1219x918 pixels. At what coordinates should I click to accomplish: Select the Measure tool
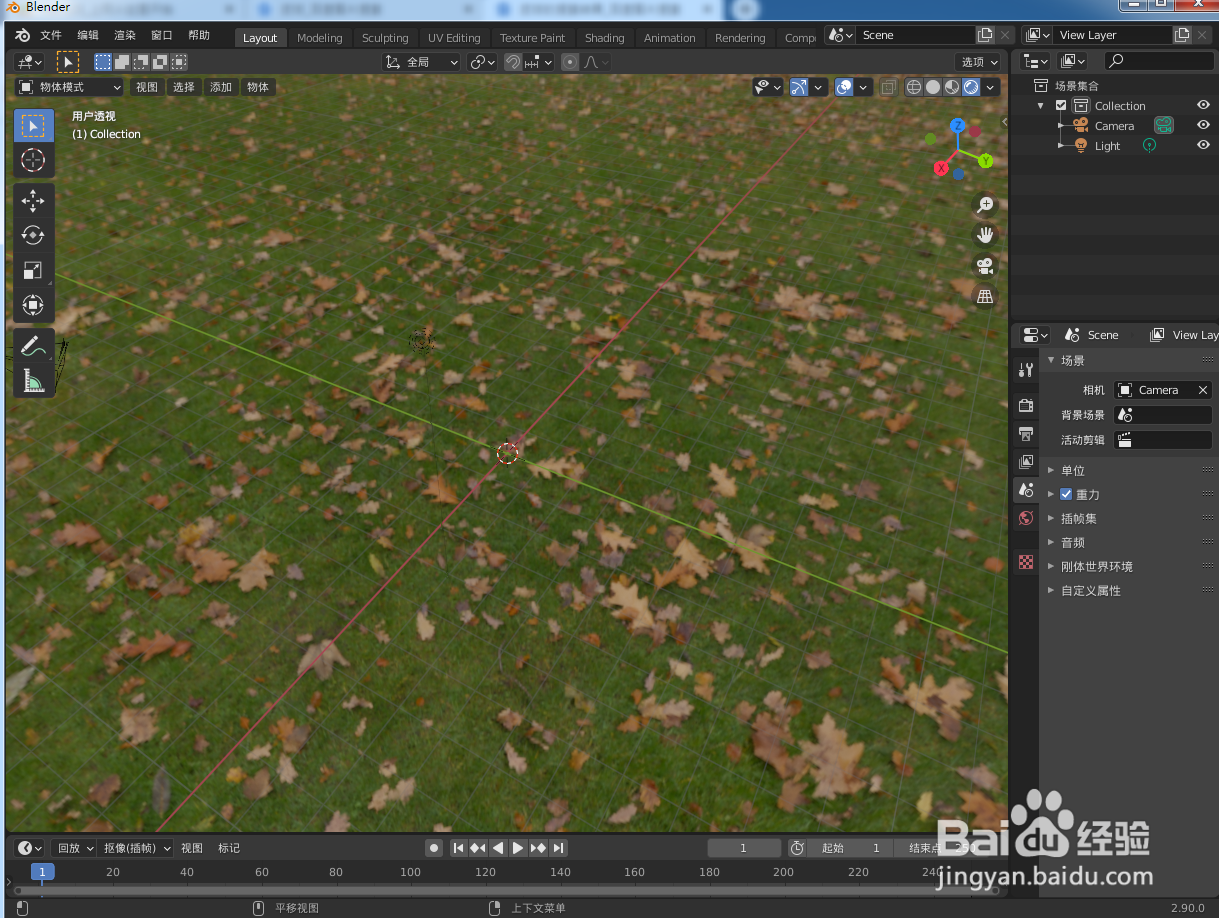33,381
